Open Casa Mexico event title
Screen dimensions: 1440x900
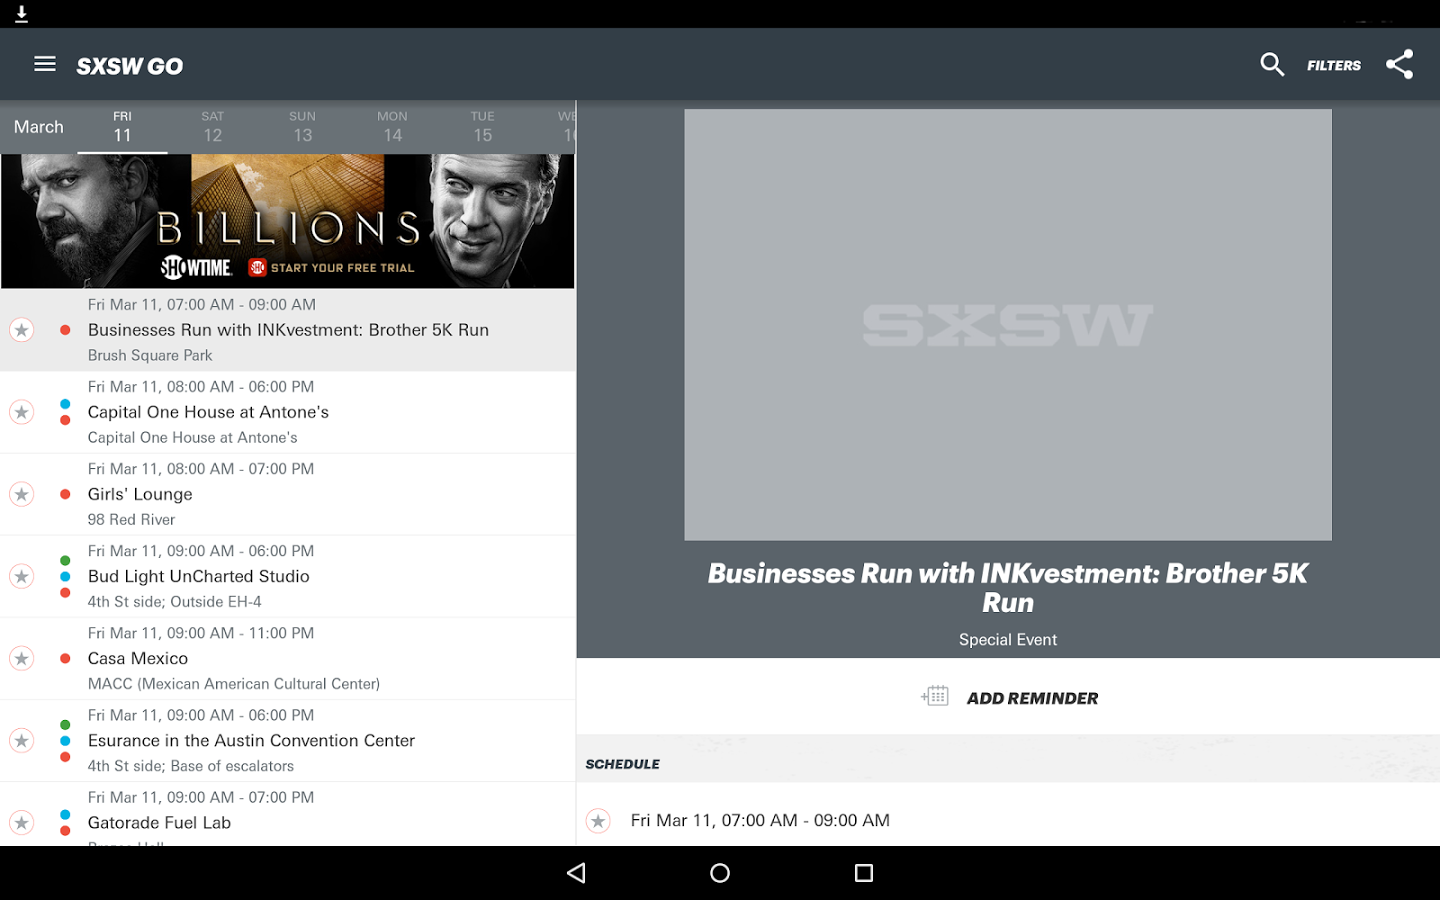[x=138, y=658]
